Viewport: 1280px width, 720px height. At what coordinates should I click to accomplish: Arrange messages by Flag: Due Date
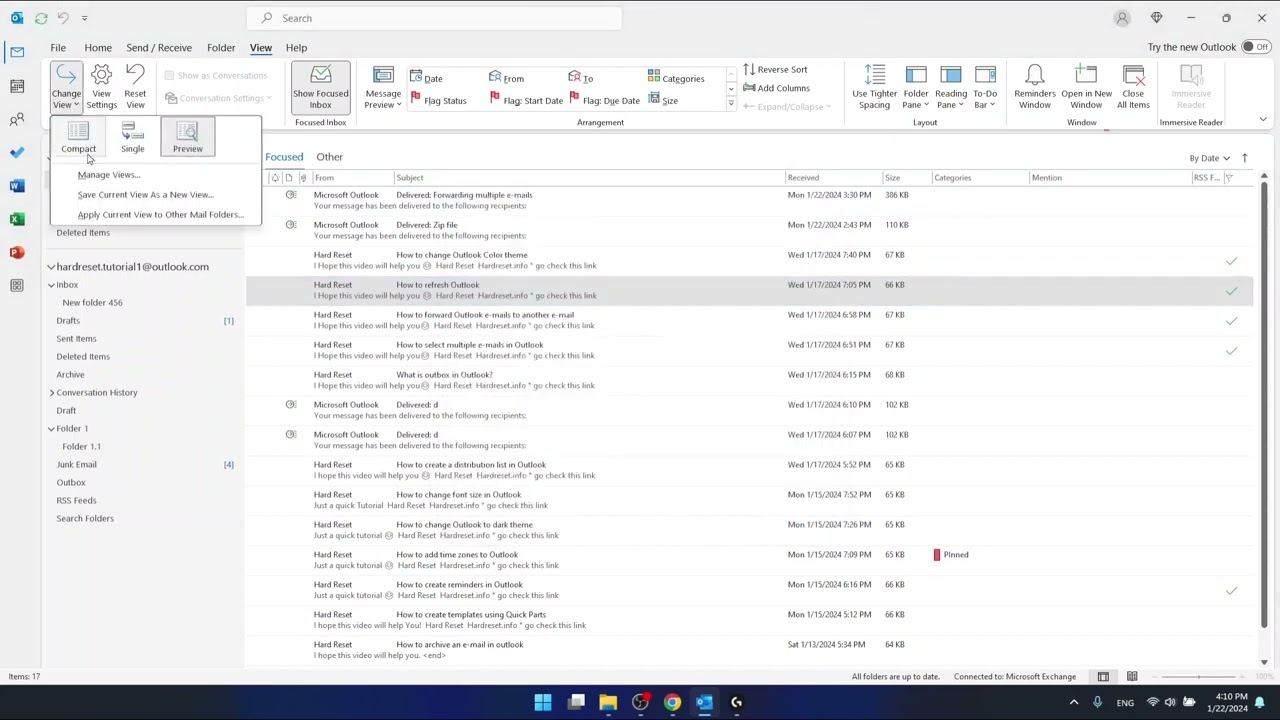coord(604,100)
